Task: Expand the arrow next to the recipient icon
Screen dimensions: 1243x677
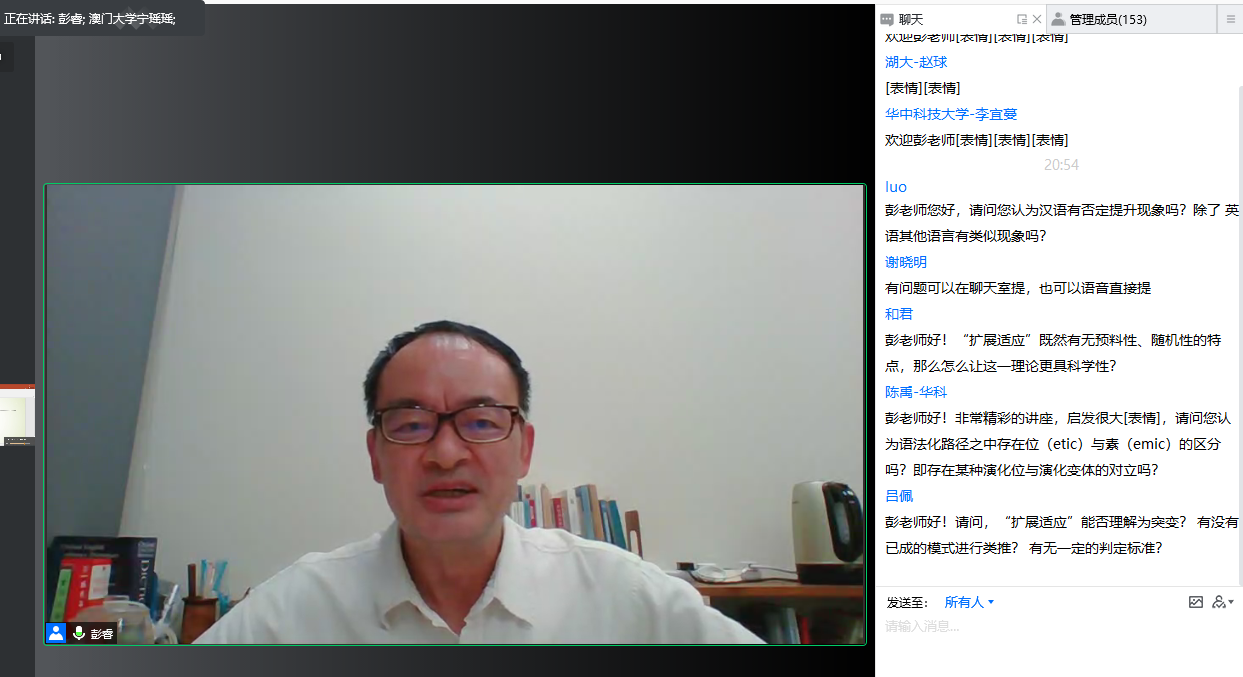Action: click(1231, 602)
